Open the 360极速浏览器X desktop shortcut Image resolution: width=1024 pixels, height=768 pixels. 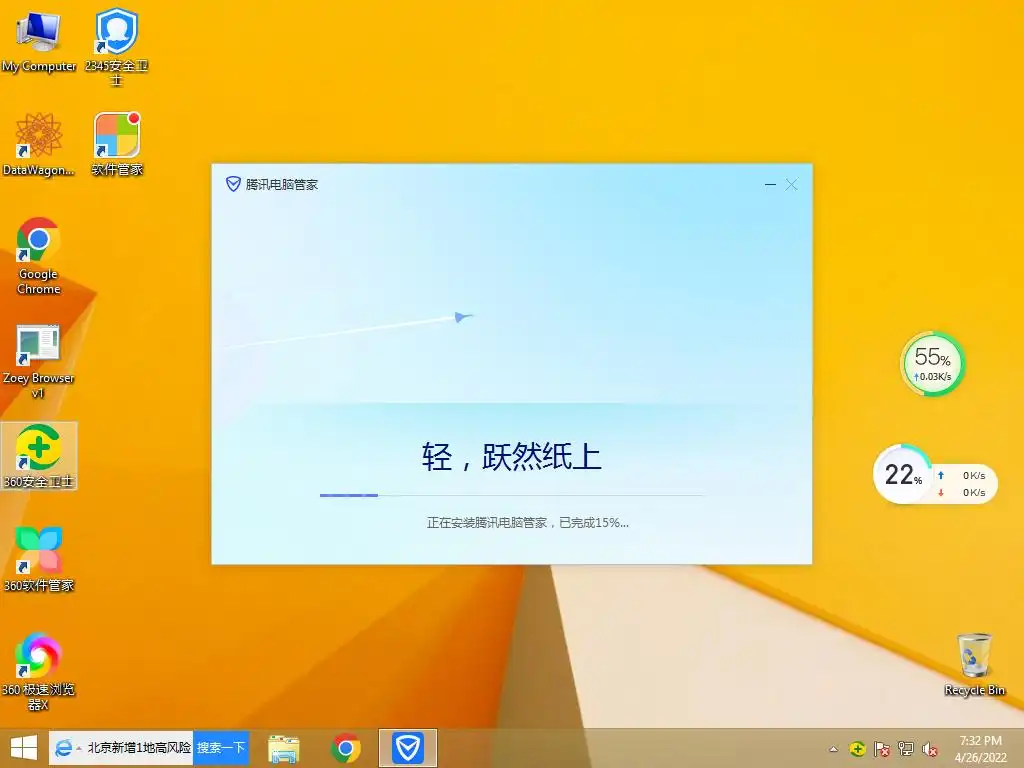pyautogui.click(x=39, y=671)
